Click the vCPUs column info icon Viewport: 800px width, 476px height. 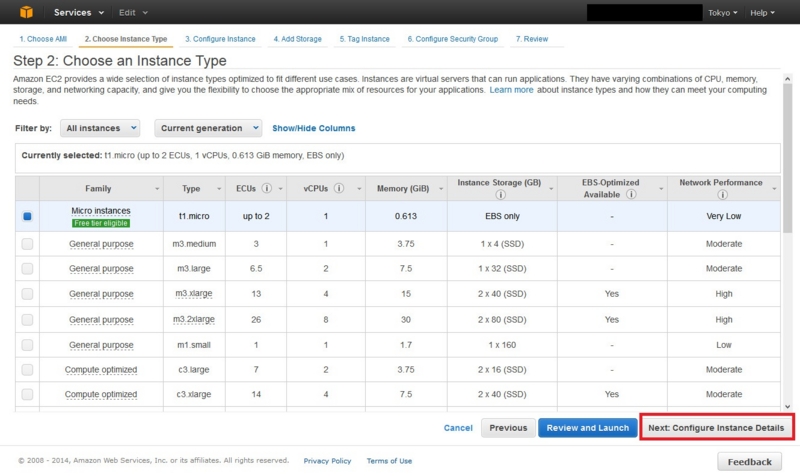tap(339, 188)
